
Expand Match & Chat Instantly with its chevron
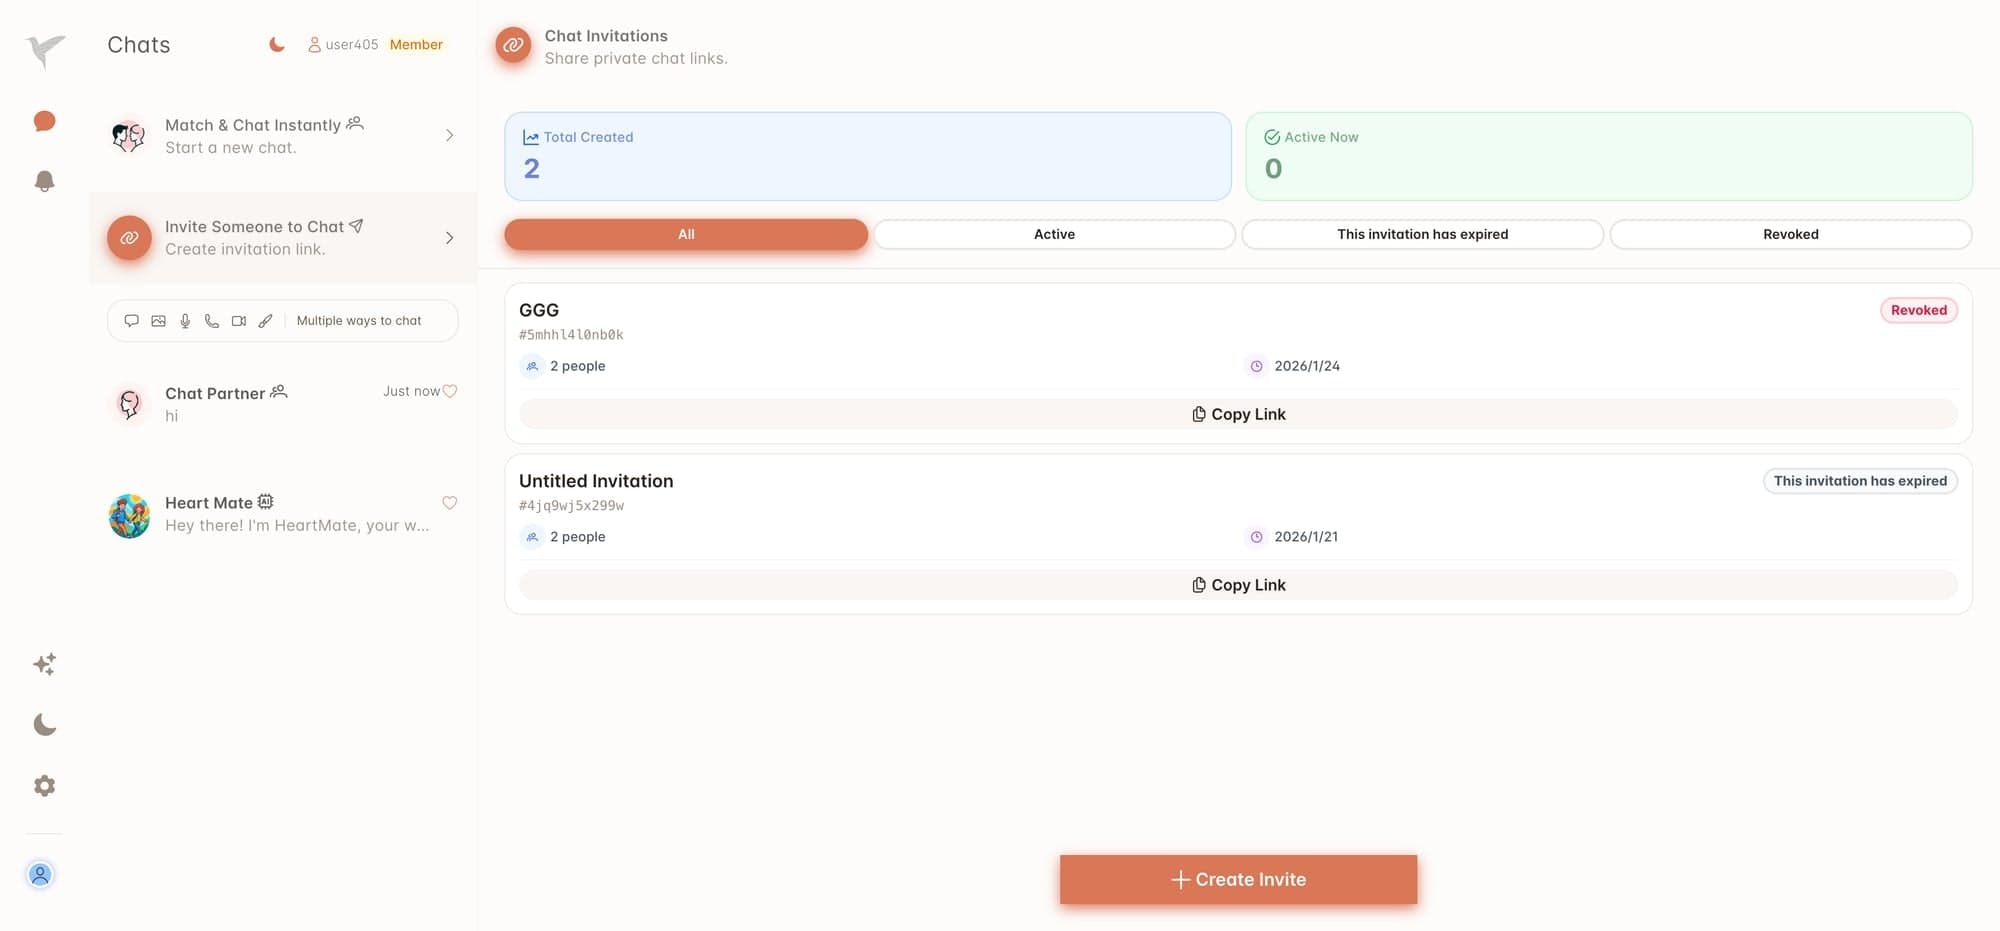(449, 135)
